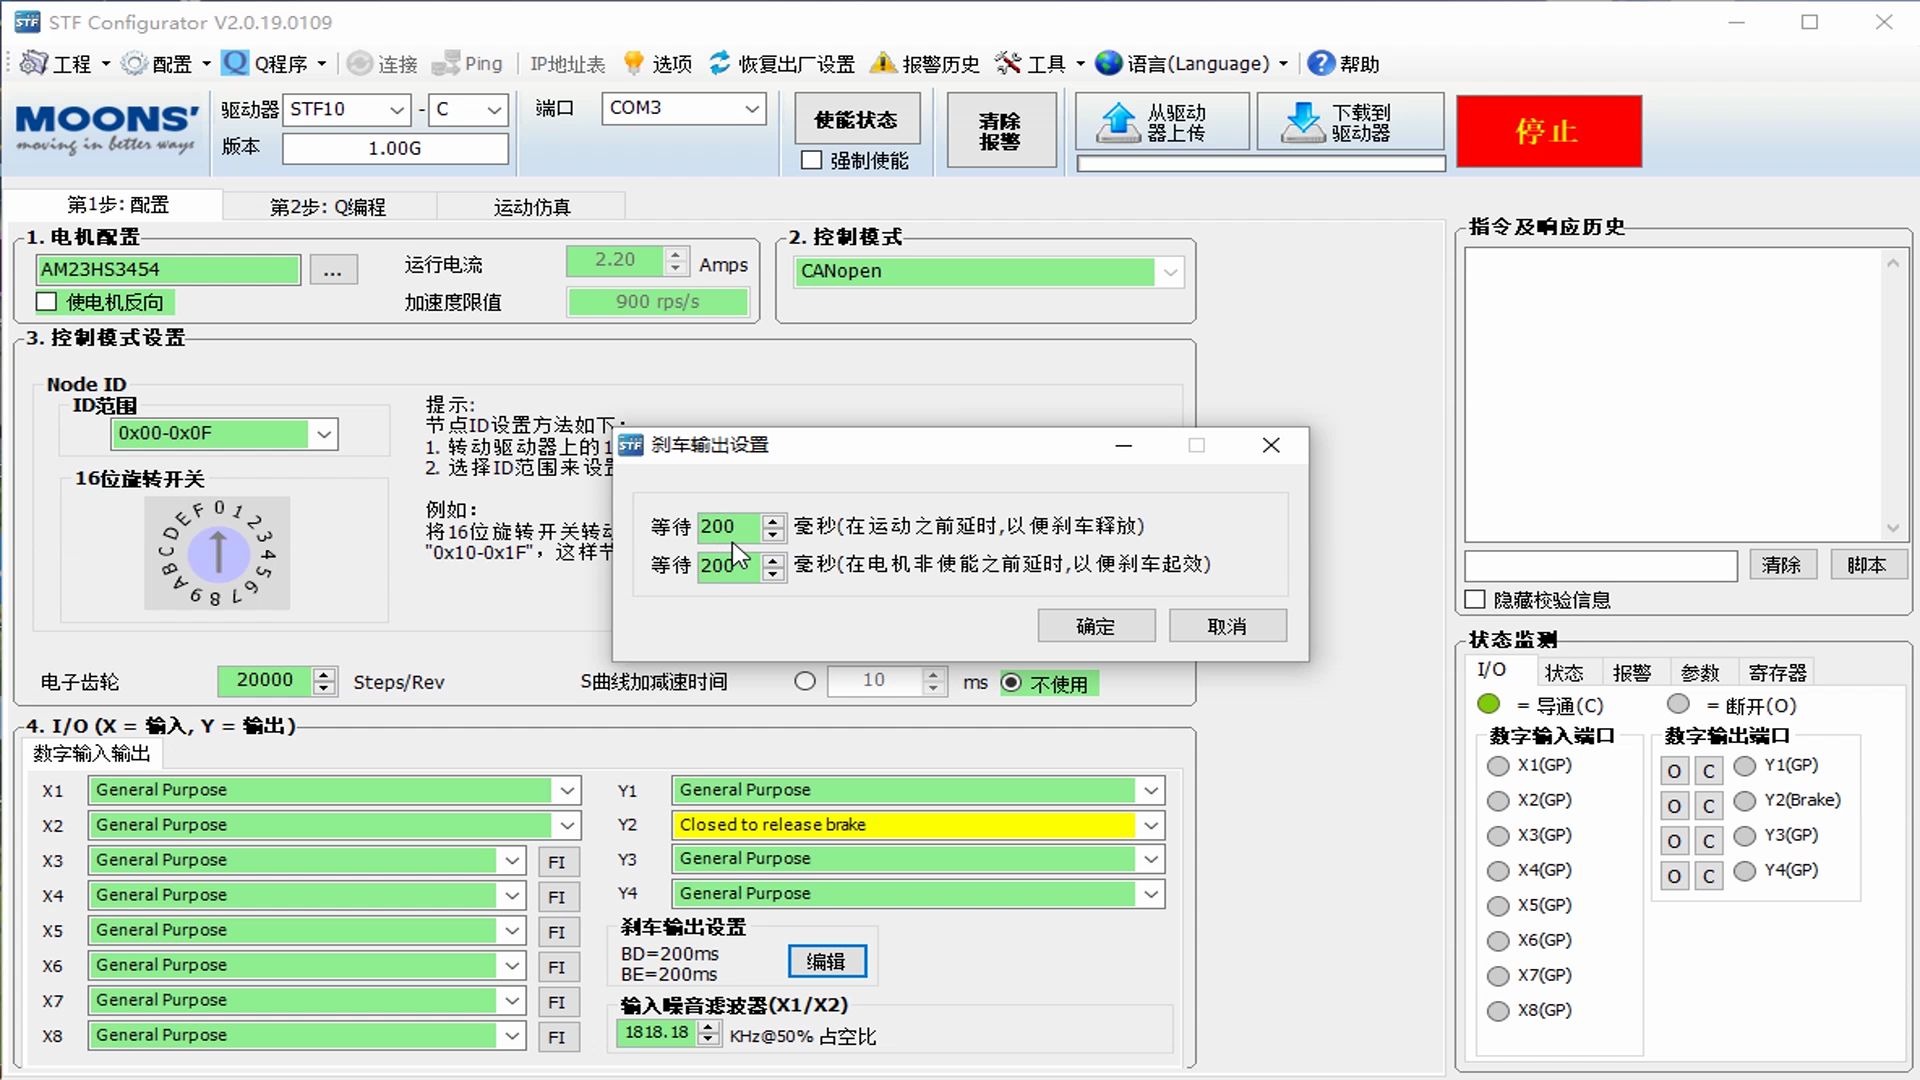Click the 编辑 button for brake output
Image resolution: width=1920 pixels, height=1080 pixels.
click(x=827, y=960)
